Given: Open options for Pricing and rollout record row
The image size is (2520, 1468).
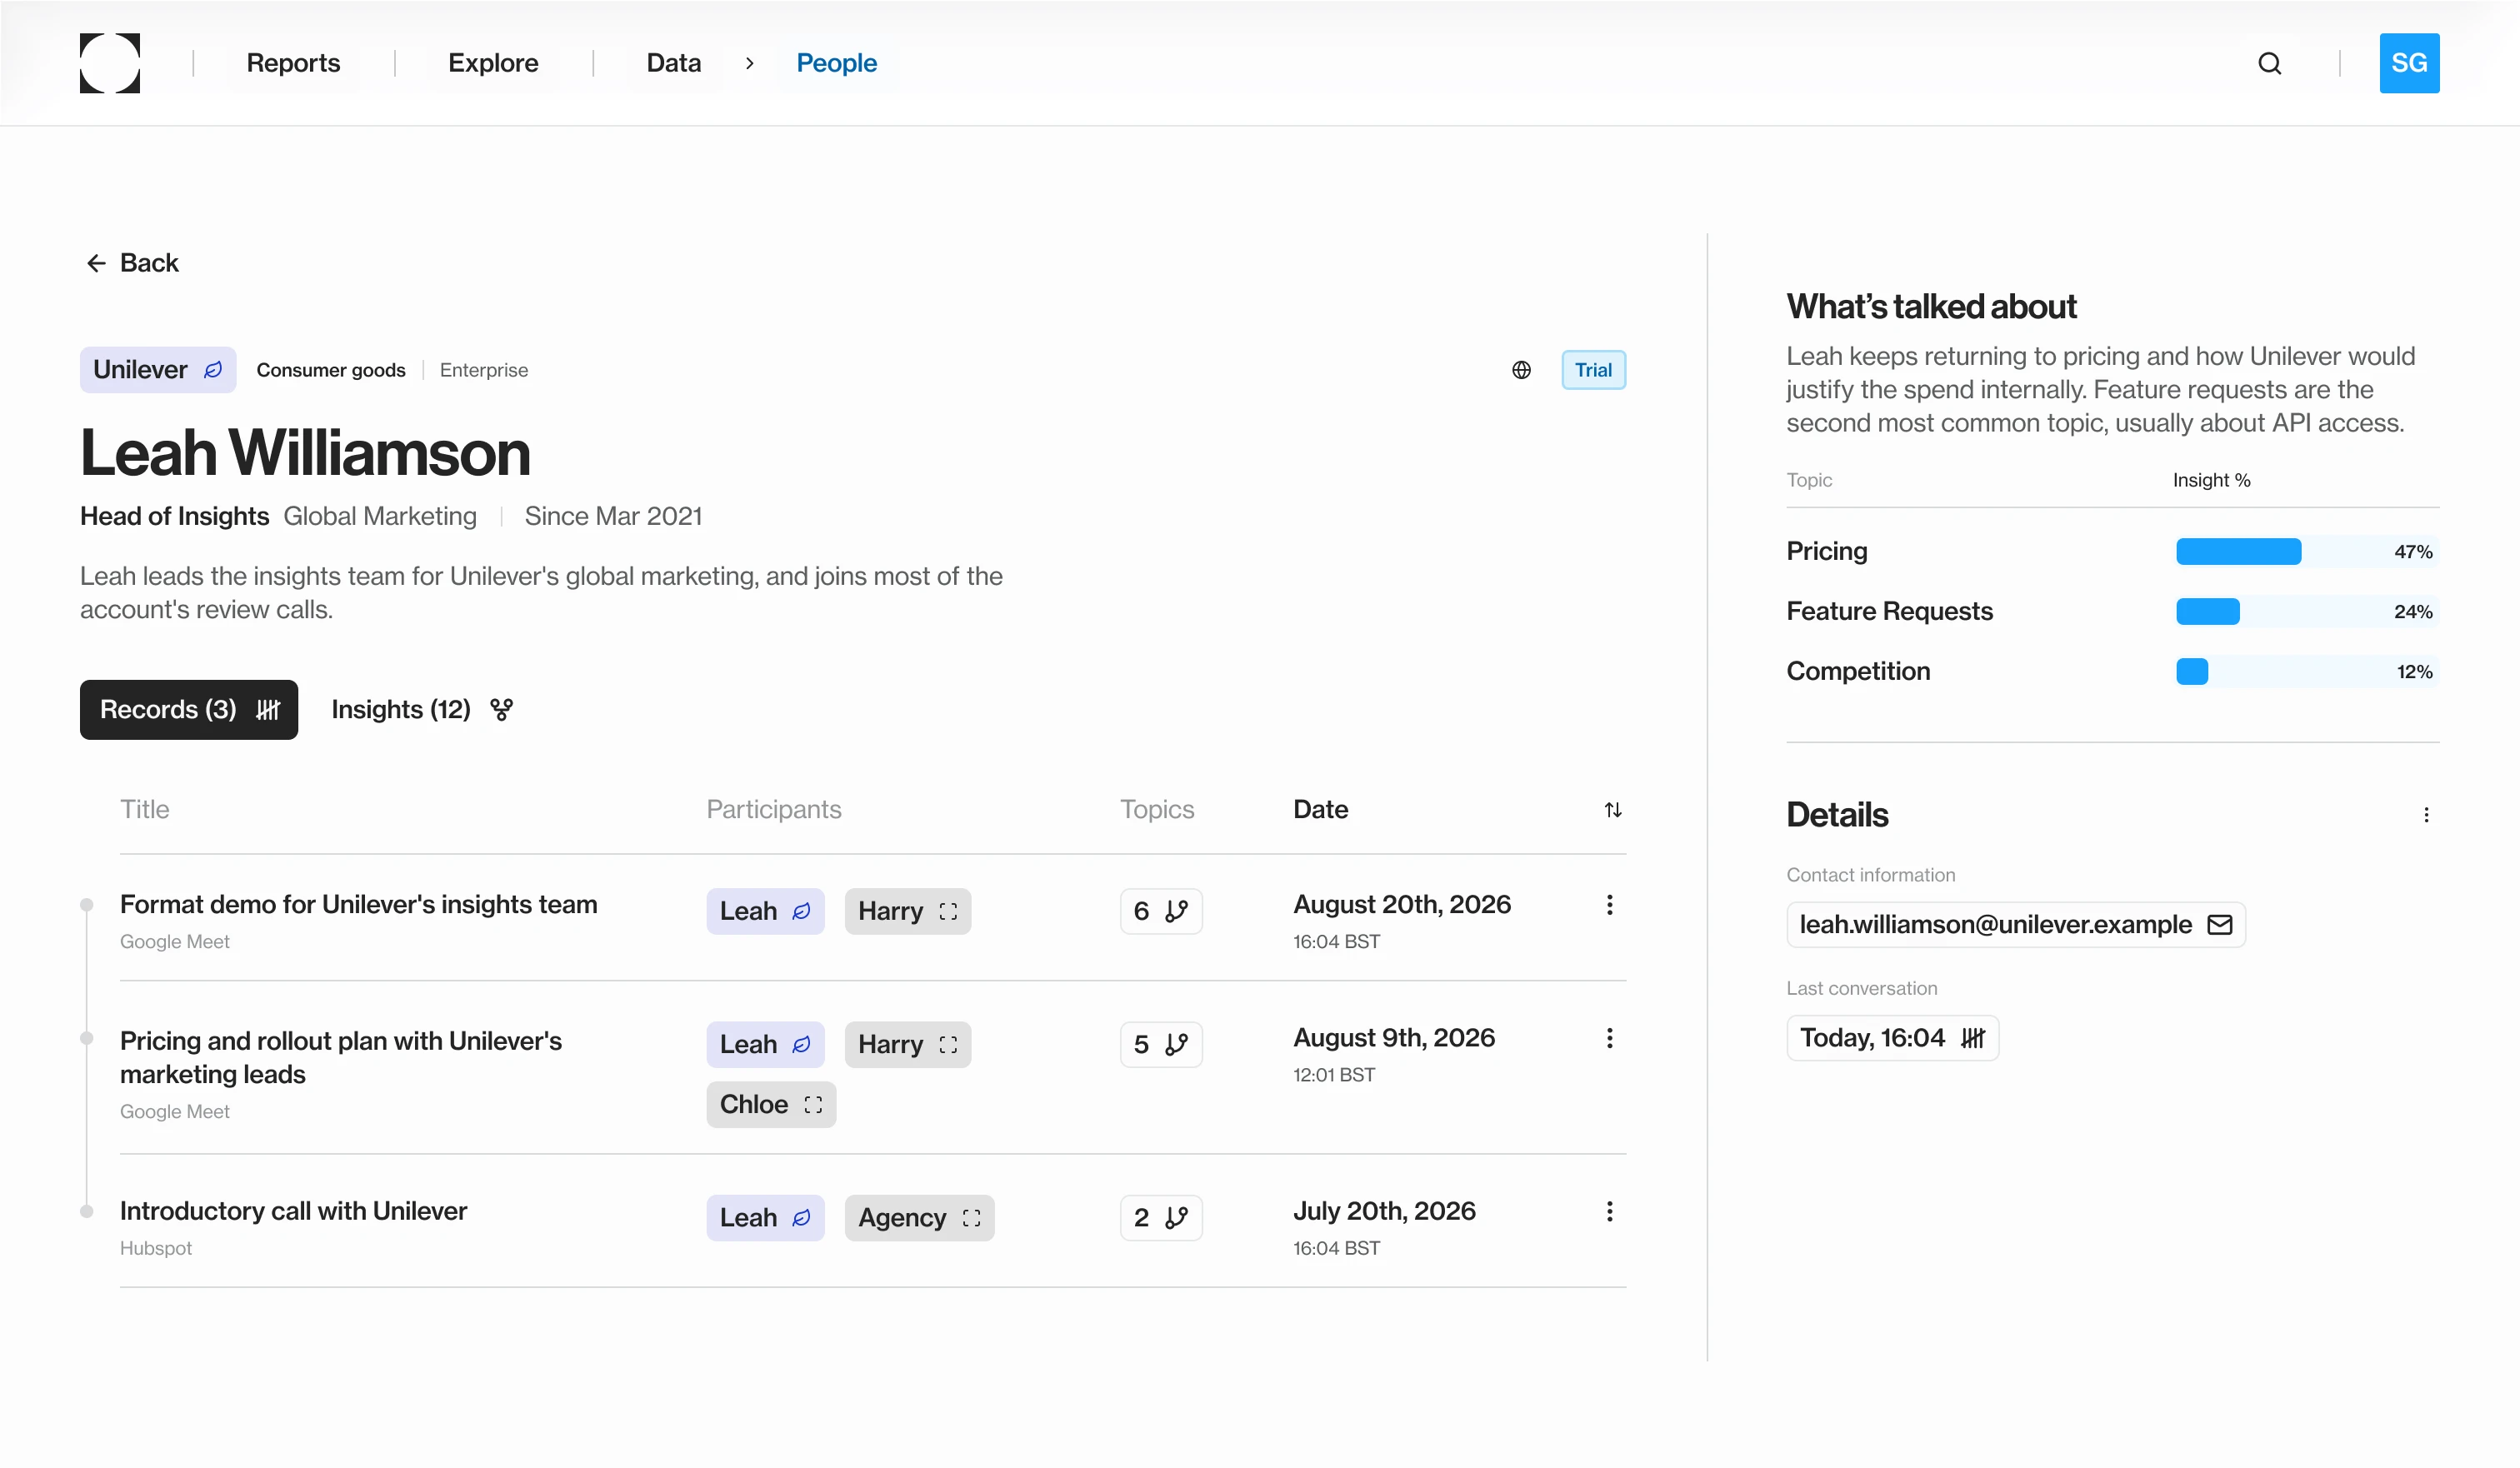Looking at the screenshot, I should (x=1609, y=1038).
